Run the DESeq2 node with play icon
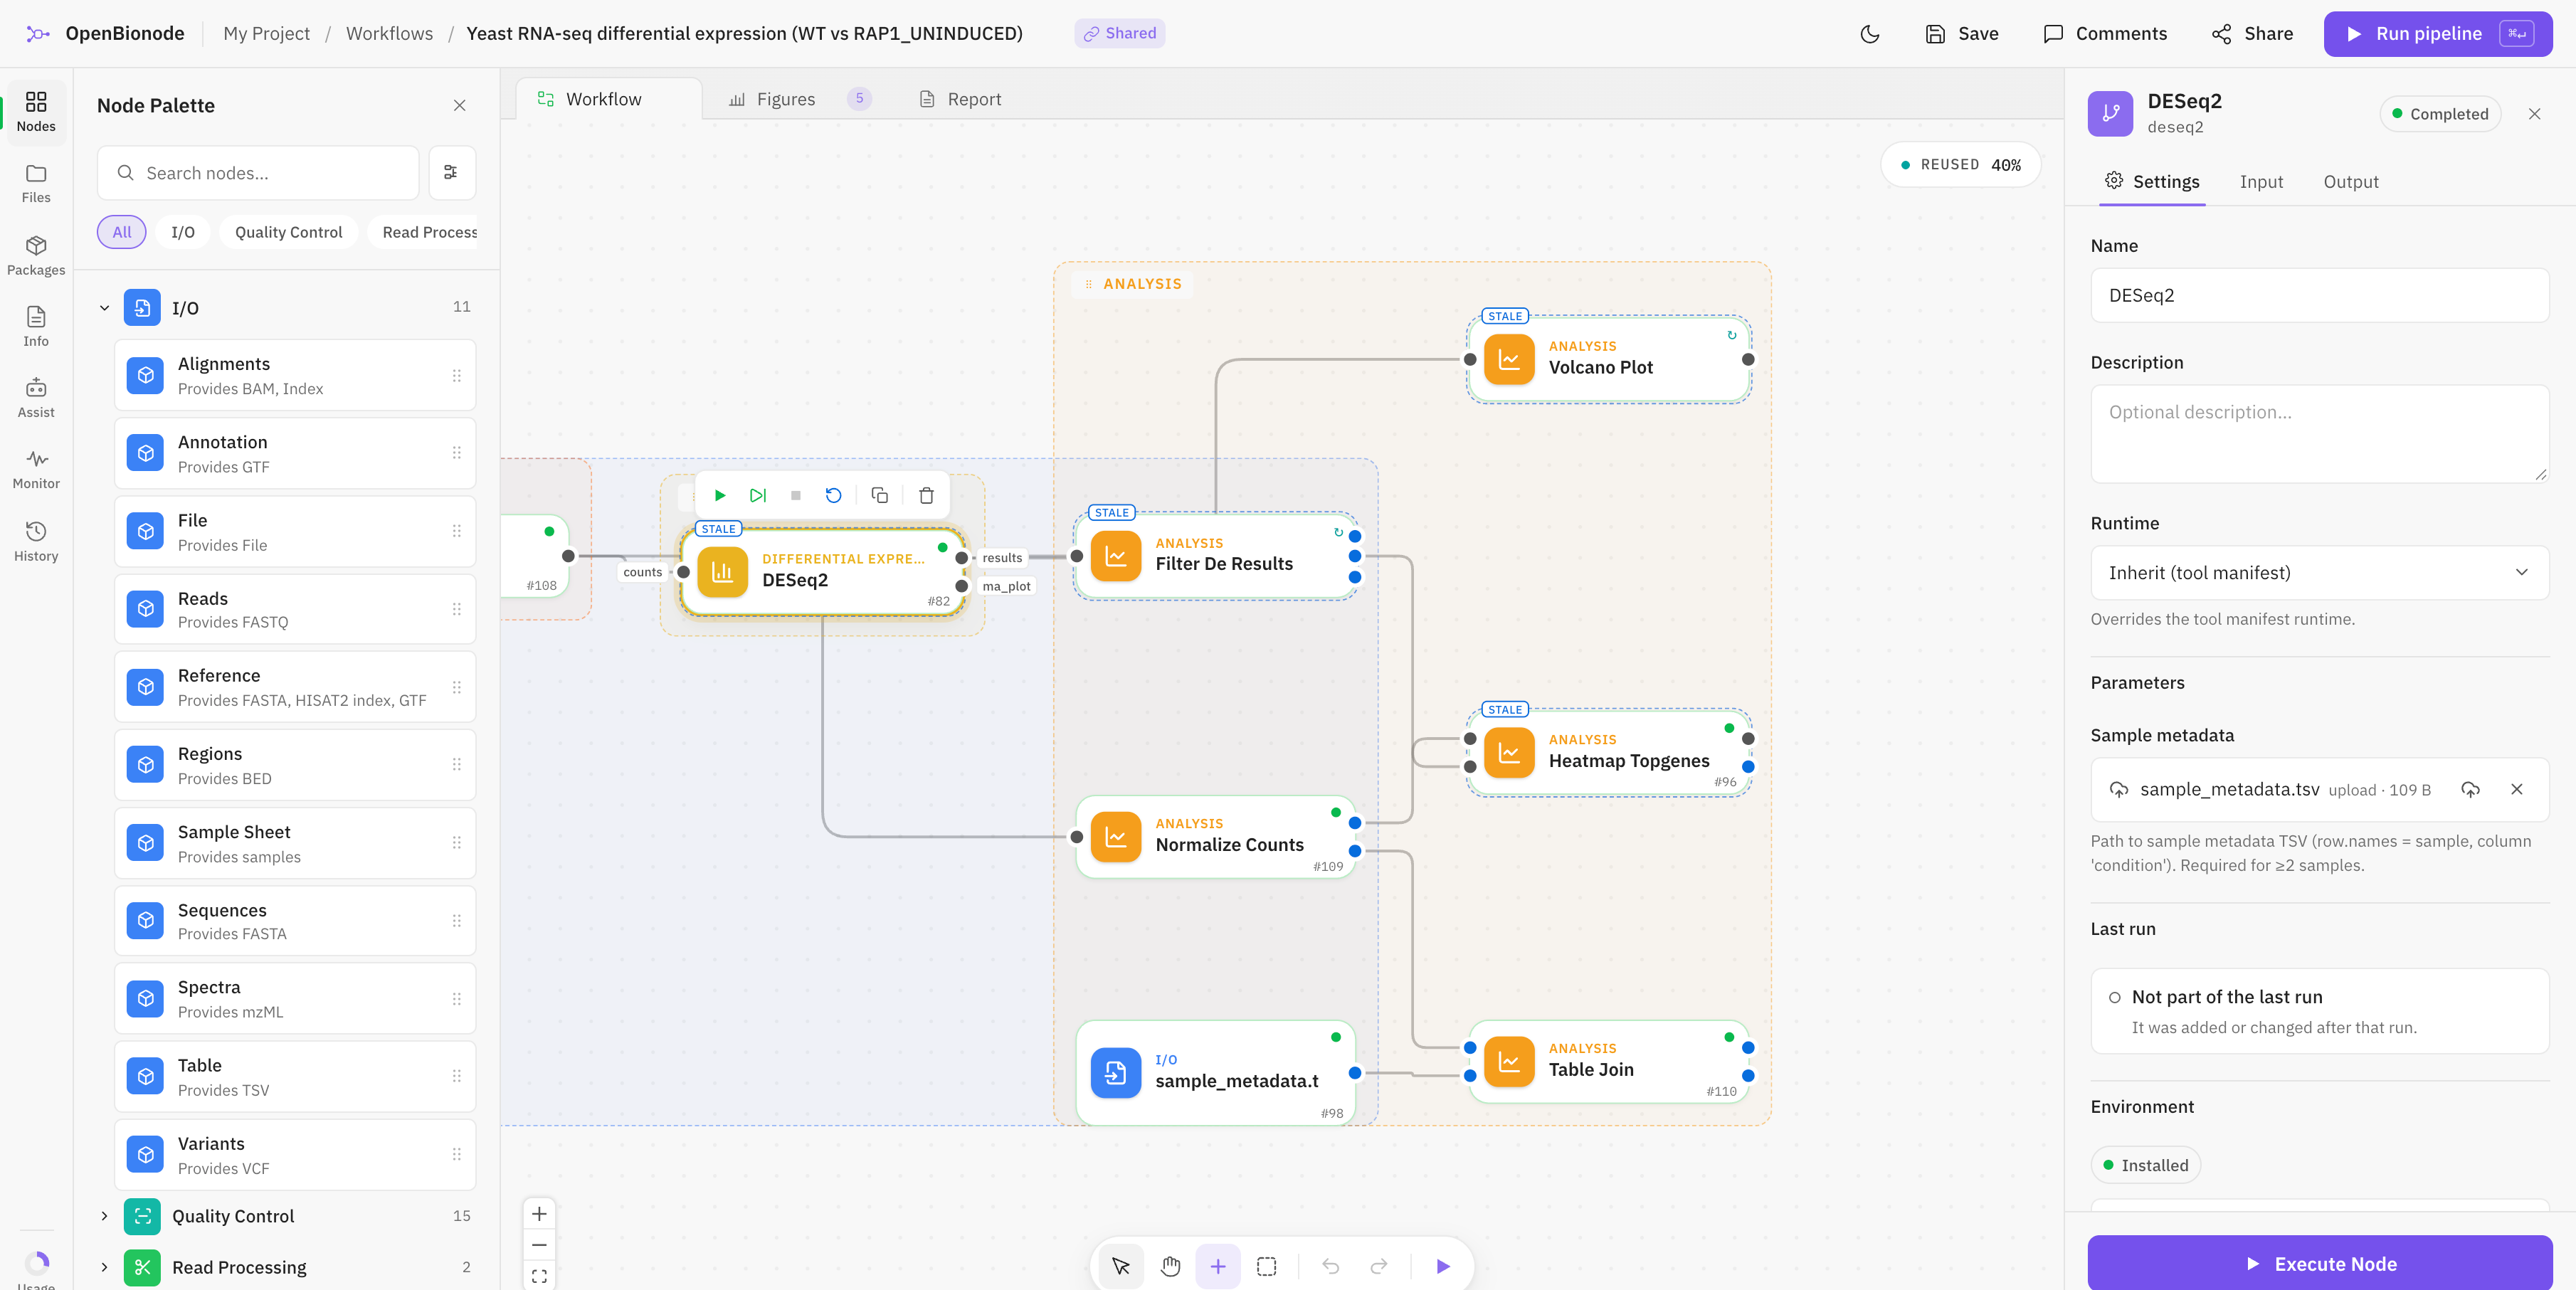Screen dimensions: 2576x1290 [719, 495]
